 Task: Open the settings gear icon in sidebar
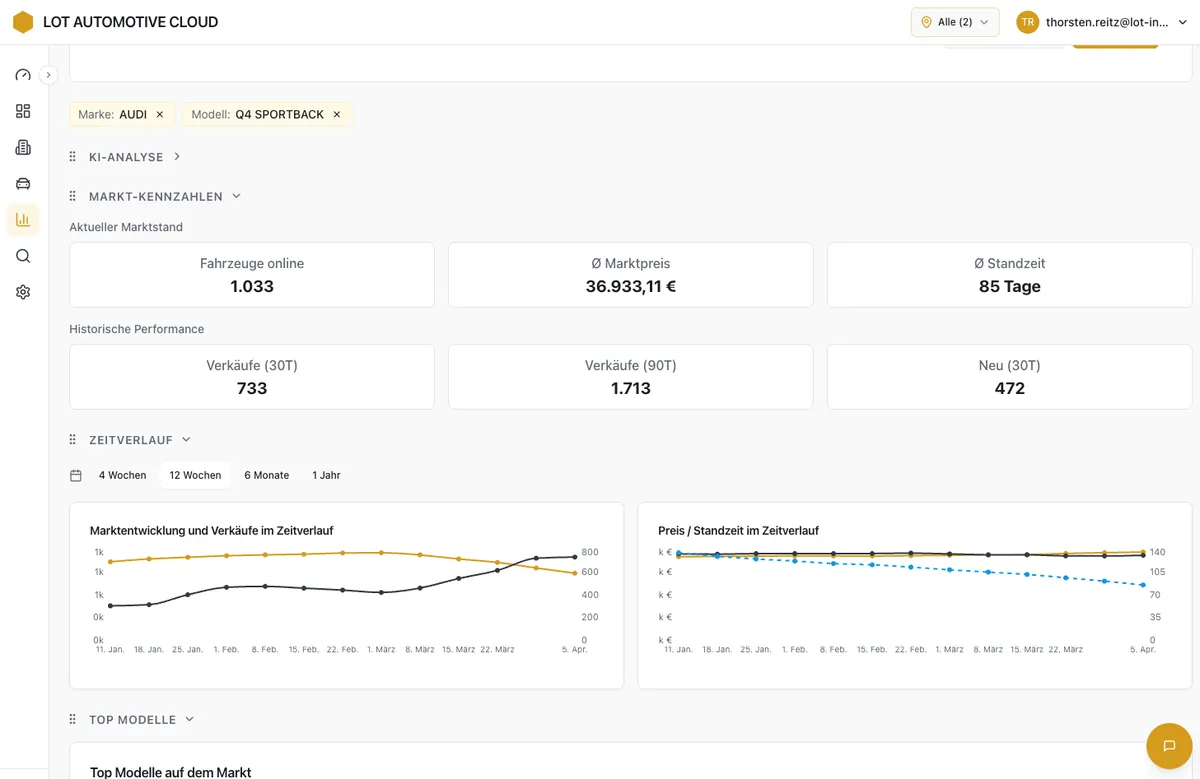(x=23, y=292)
